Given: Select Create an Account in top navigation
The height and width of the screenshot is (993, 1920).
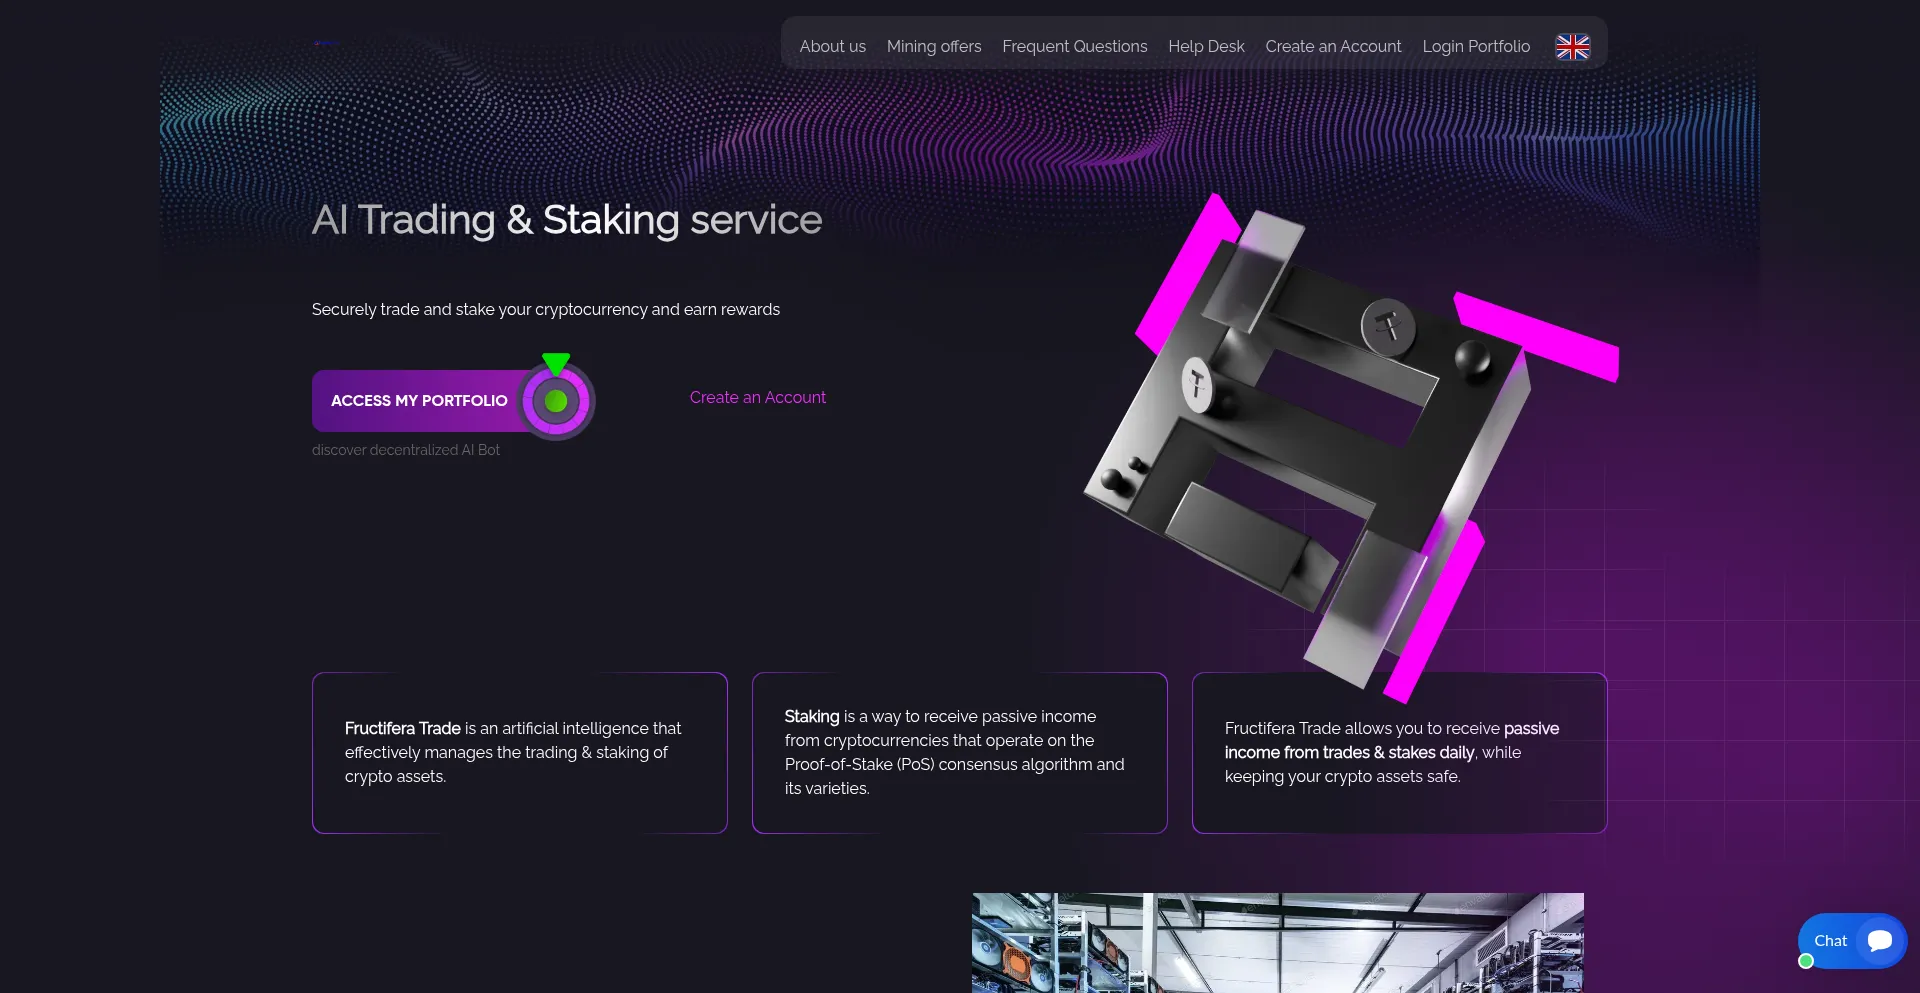Looking at the screenshot, I should coord(1333,46).
